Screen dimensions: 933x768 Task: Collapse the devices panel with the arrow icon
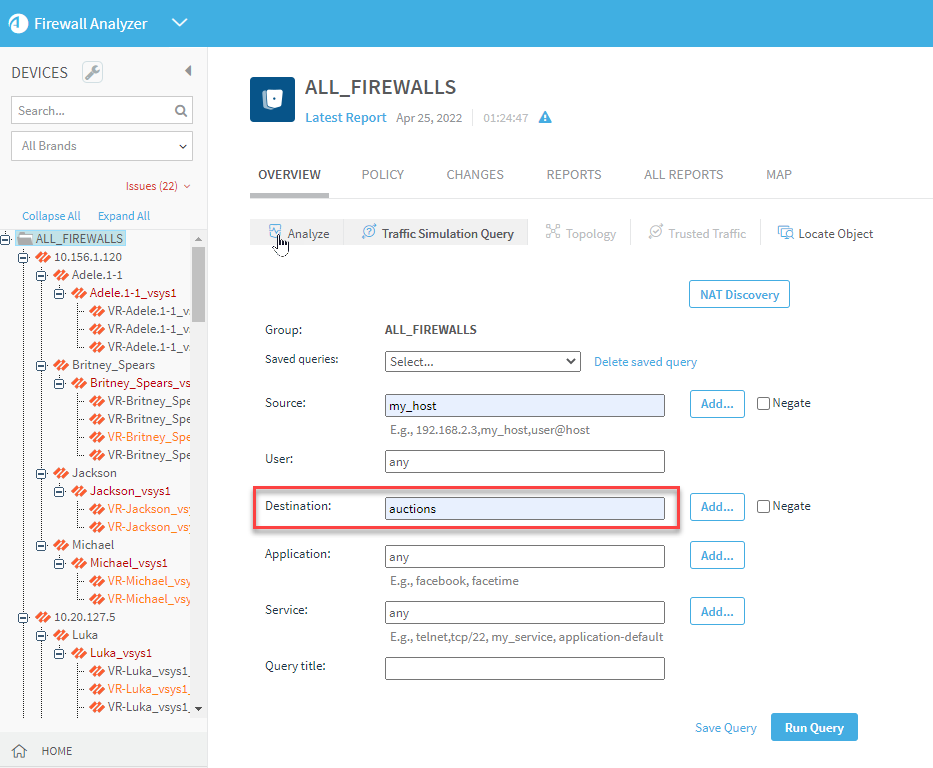click(188, 71)
